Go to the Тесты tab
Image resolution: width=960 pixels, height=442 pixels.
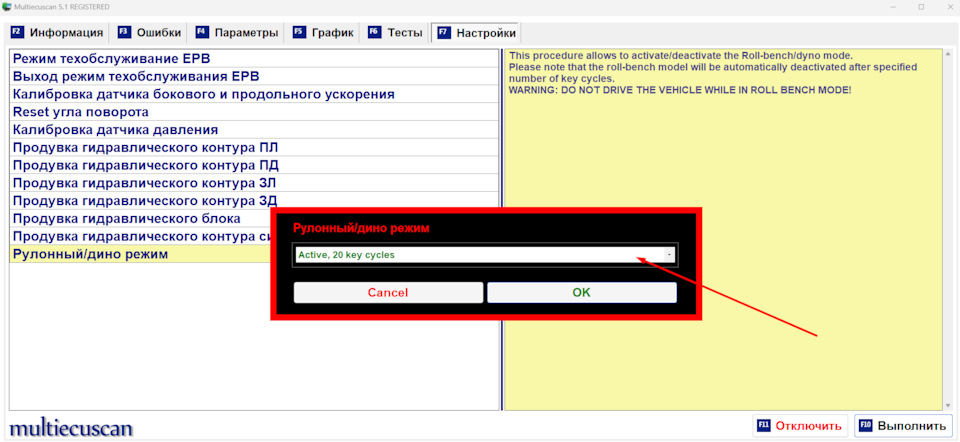395,32
